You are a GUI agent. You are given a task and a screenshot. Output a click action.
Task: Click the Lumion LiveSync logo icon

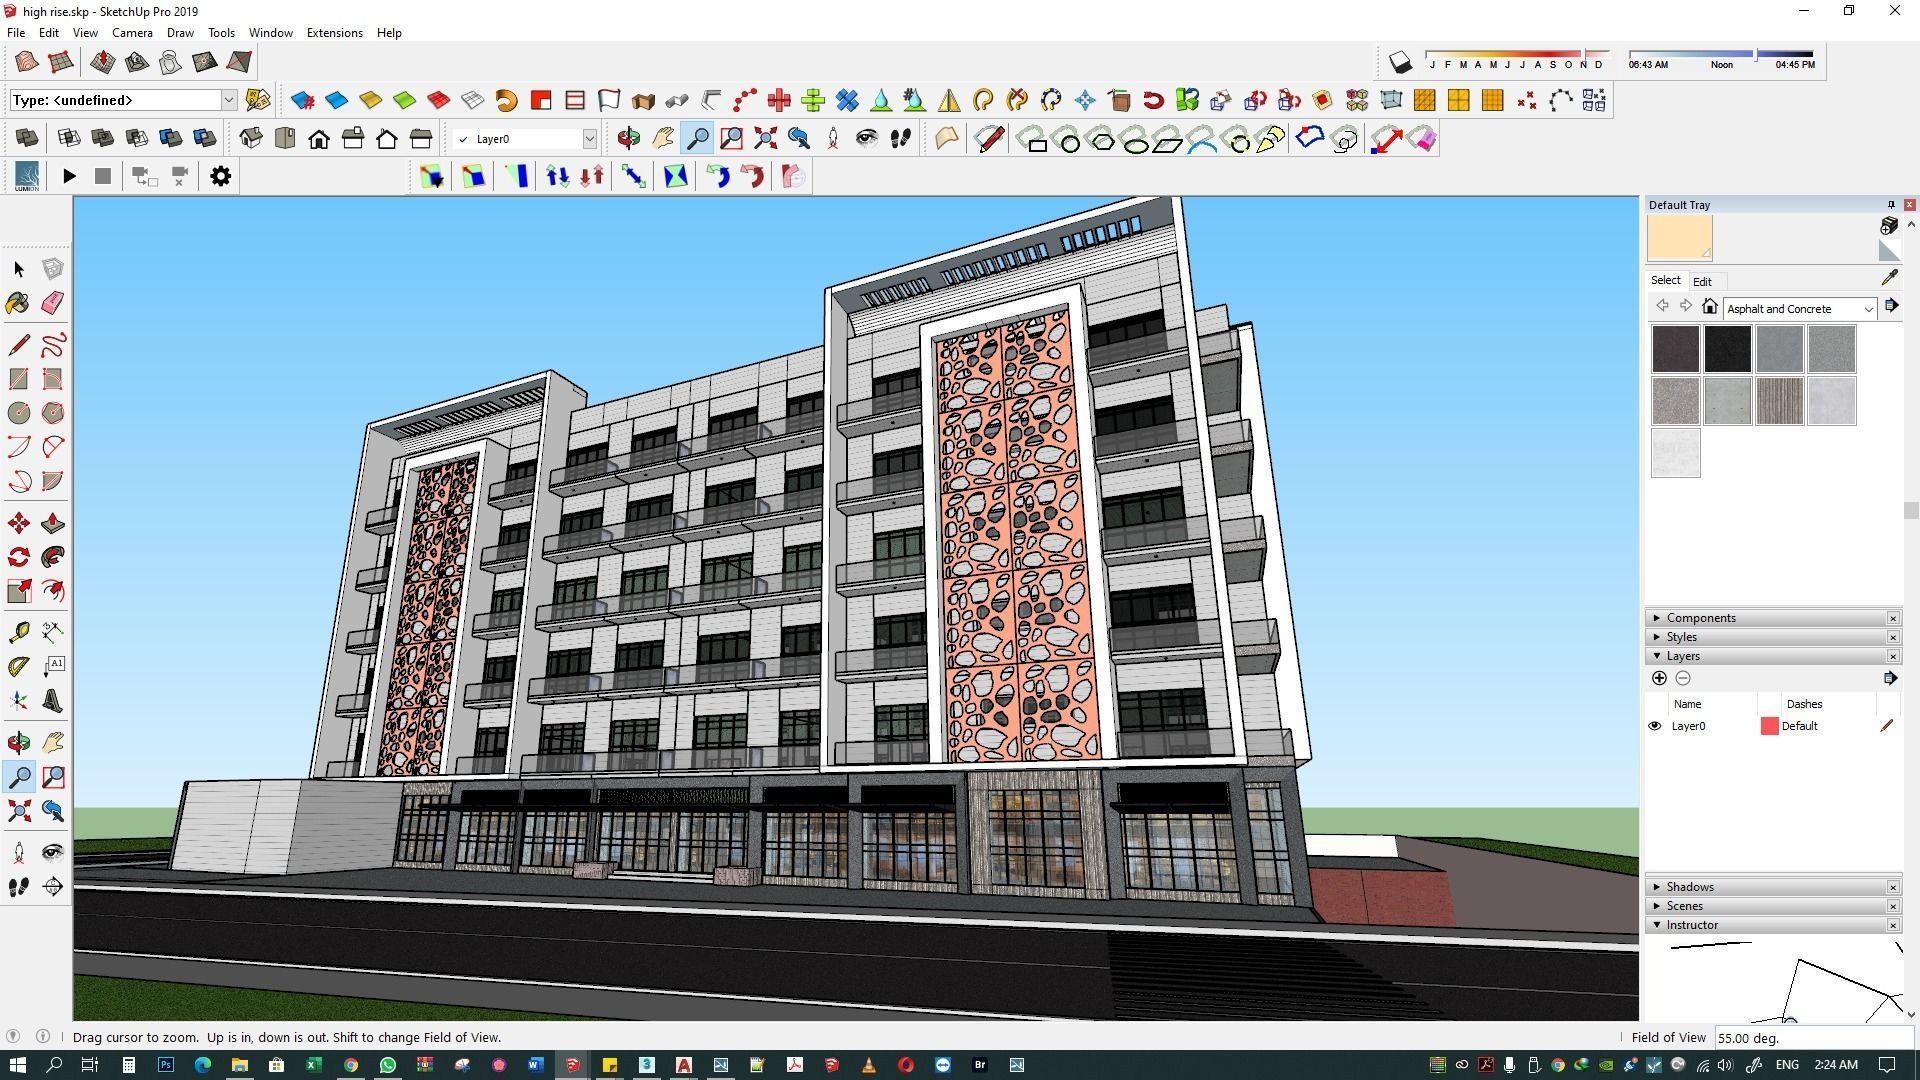(x=27, y=176)
